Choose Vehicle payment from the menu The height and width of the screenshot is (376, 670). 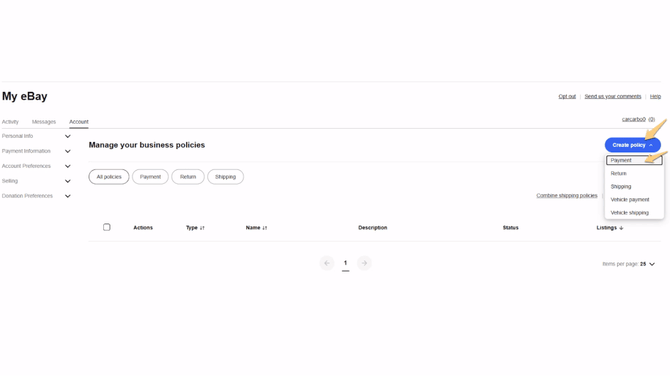(634, 200)
